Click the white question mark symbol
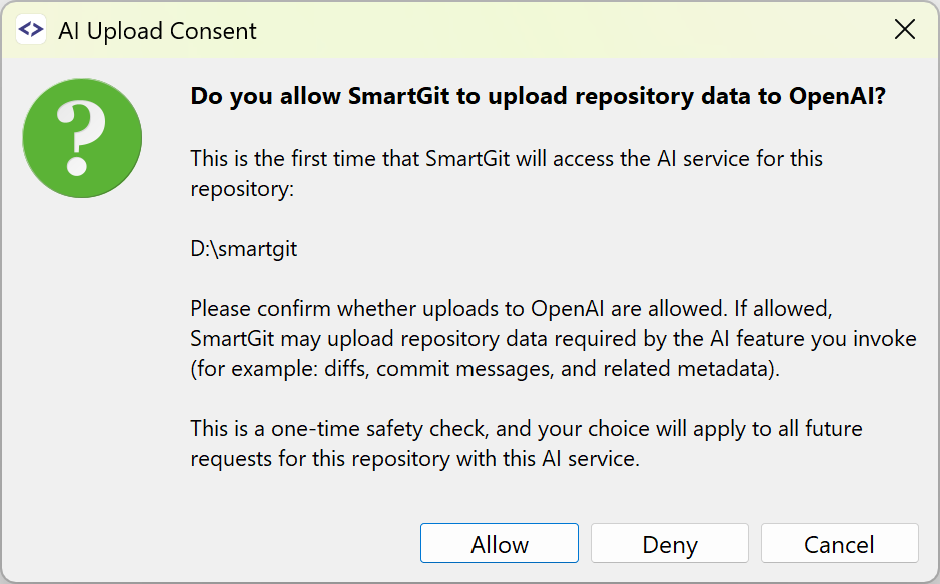This screenshot has width=940, height=584. [82, 130]
